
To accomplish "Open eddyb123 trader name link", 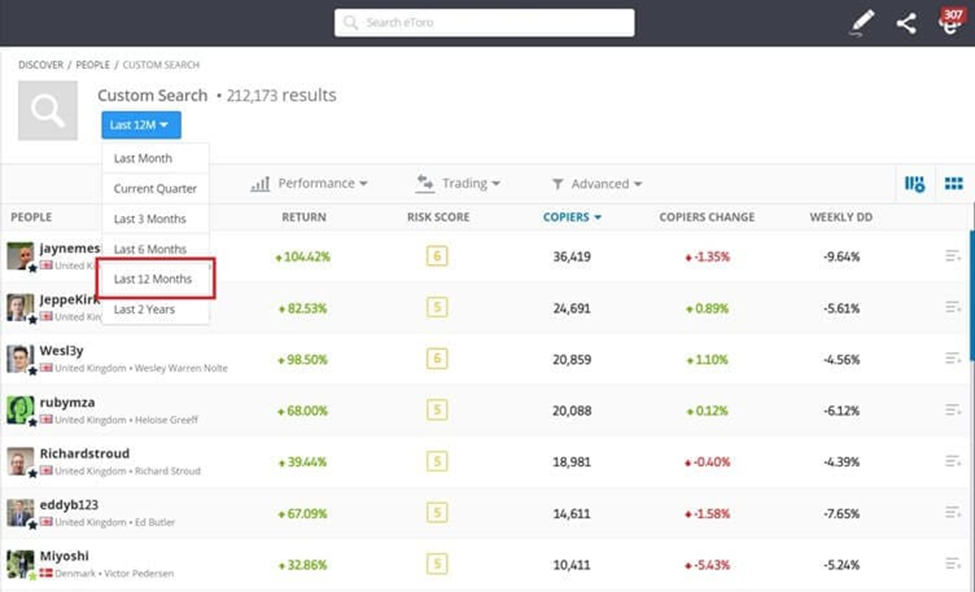I will (x=69, y=505).
